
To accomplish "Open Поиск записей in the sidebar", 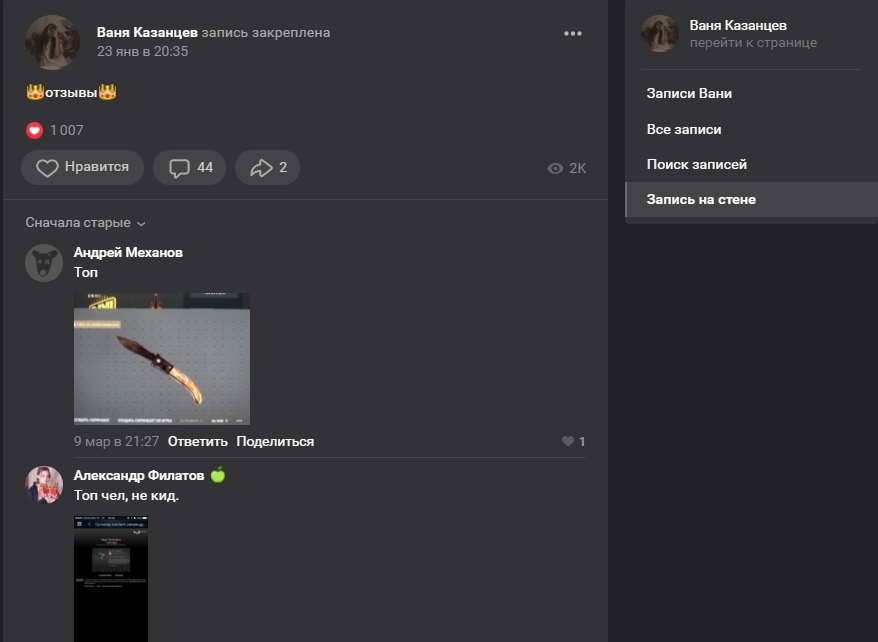I will pyautogui.click(x=696, y=164).
